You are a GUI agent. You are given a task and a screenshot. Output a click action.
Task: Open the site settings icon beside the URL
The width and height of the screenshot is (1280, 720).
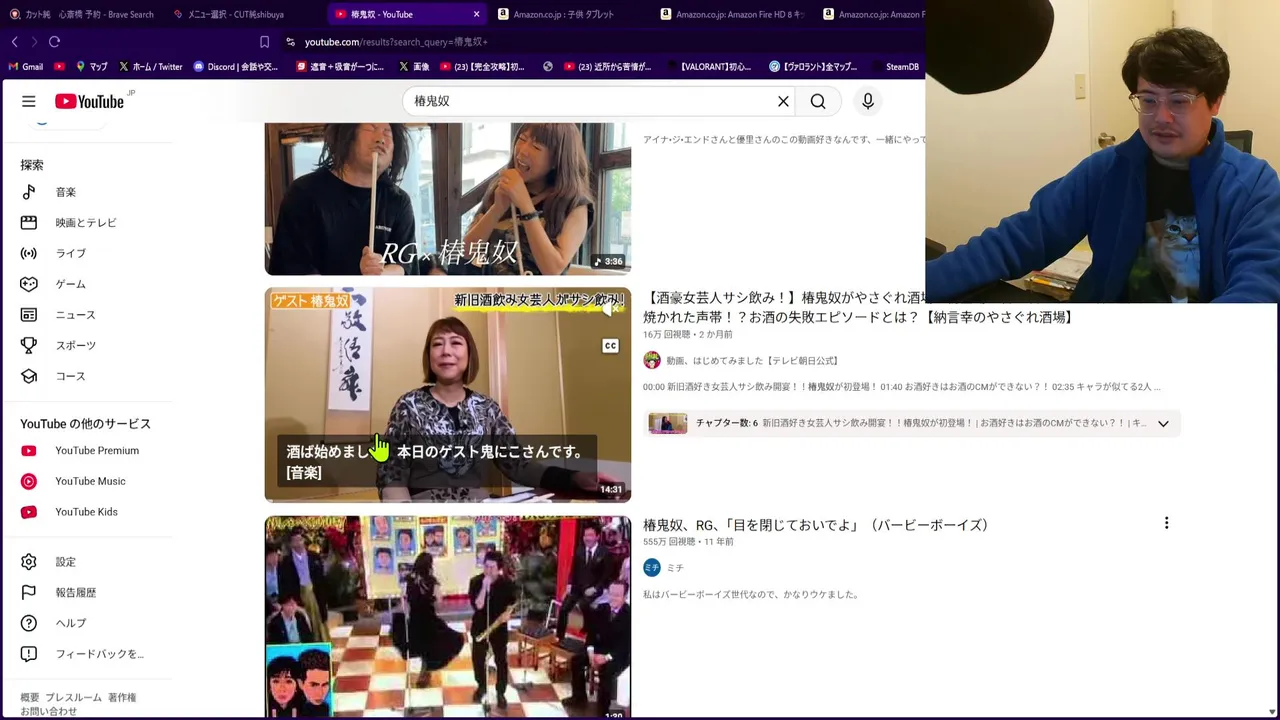click(290, 42)
